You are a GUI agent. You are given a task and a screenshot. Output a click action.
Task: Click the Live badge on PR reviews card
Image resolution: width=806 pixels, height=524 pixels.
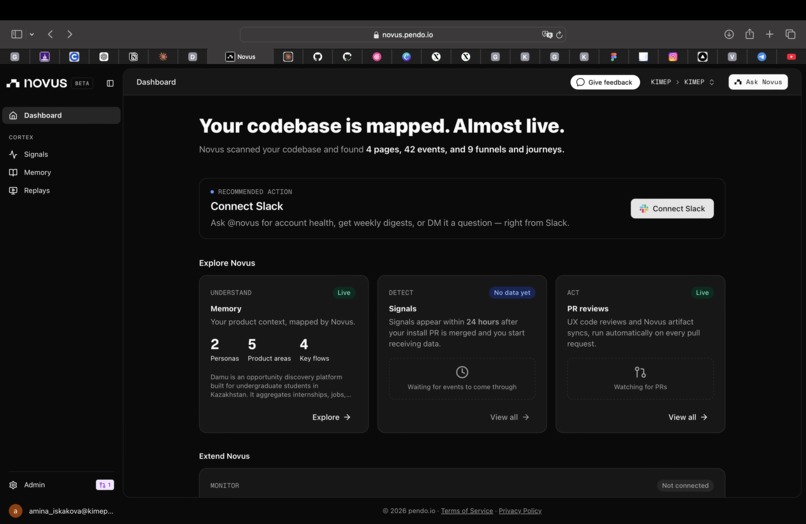[x=702, y=293]
